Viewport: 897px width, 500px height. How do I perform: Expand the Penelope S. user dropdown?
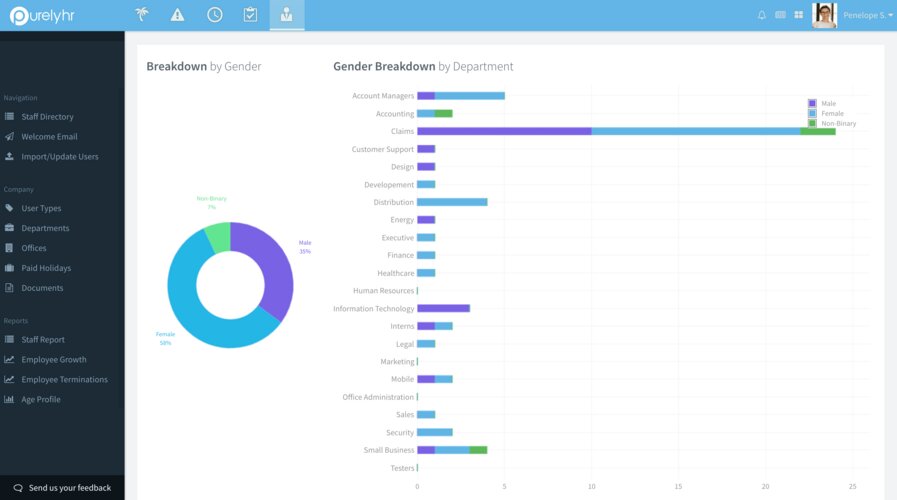click(x=868, y=15)
